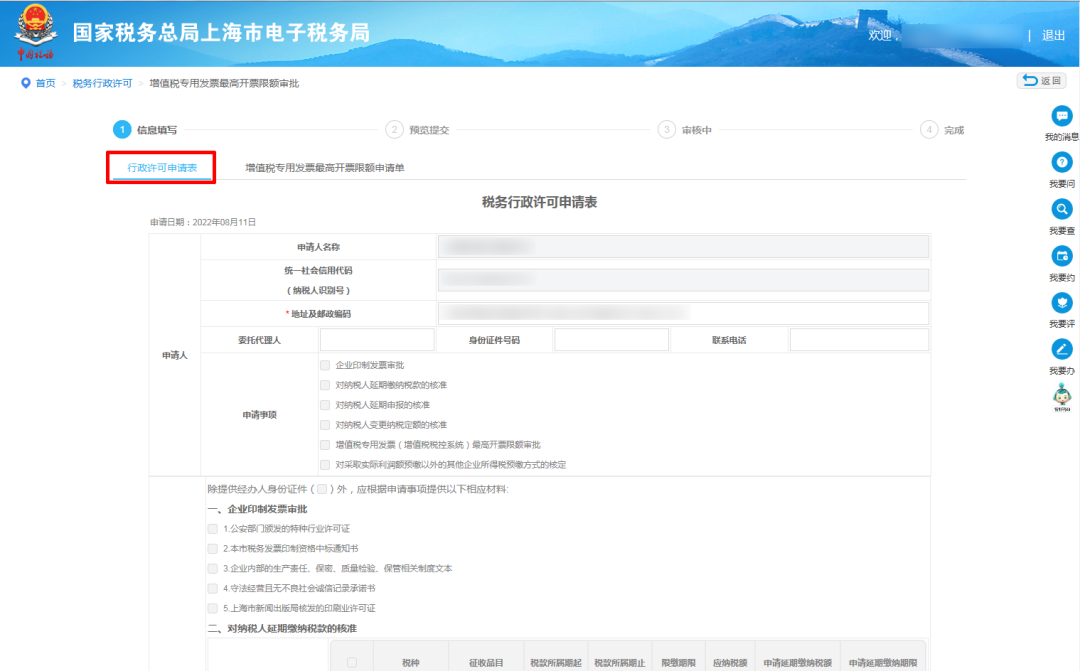Open 我要评 review icon
This screenshot has height=671, width=1080.
coord(1061,302)
